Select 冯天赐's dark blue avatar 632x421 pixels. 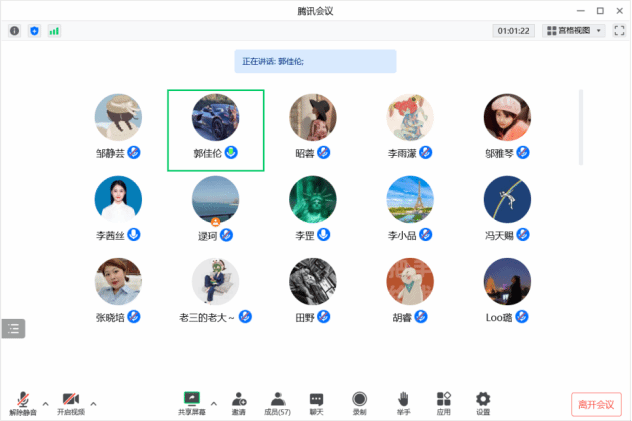[507, 199]
